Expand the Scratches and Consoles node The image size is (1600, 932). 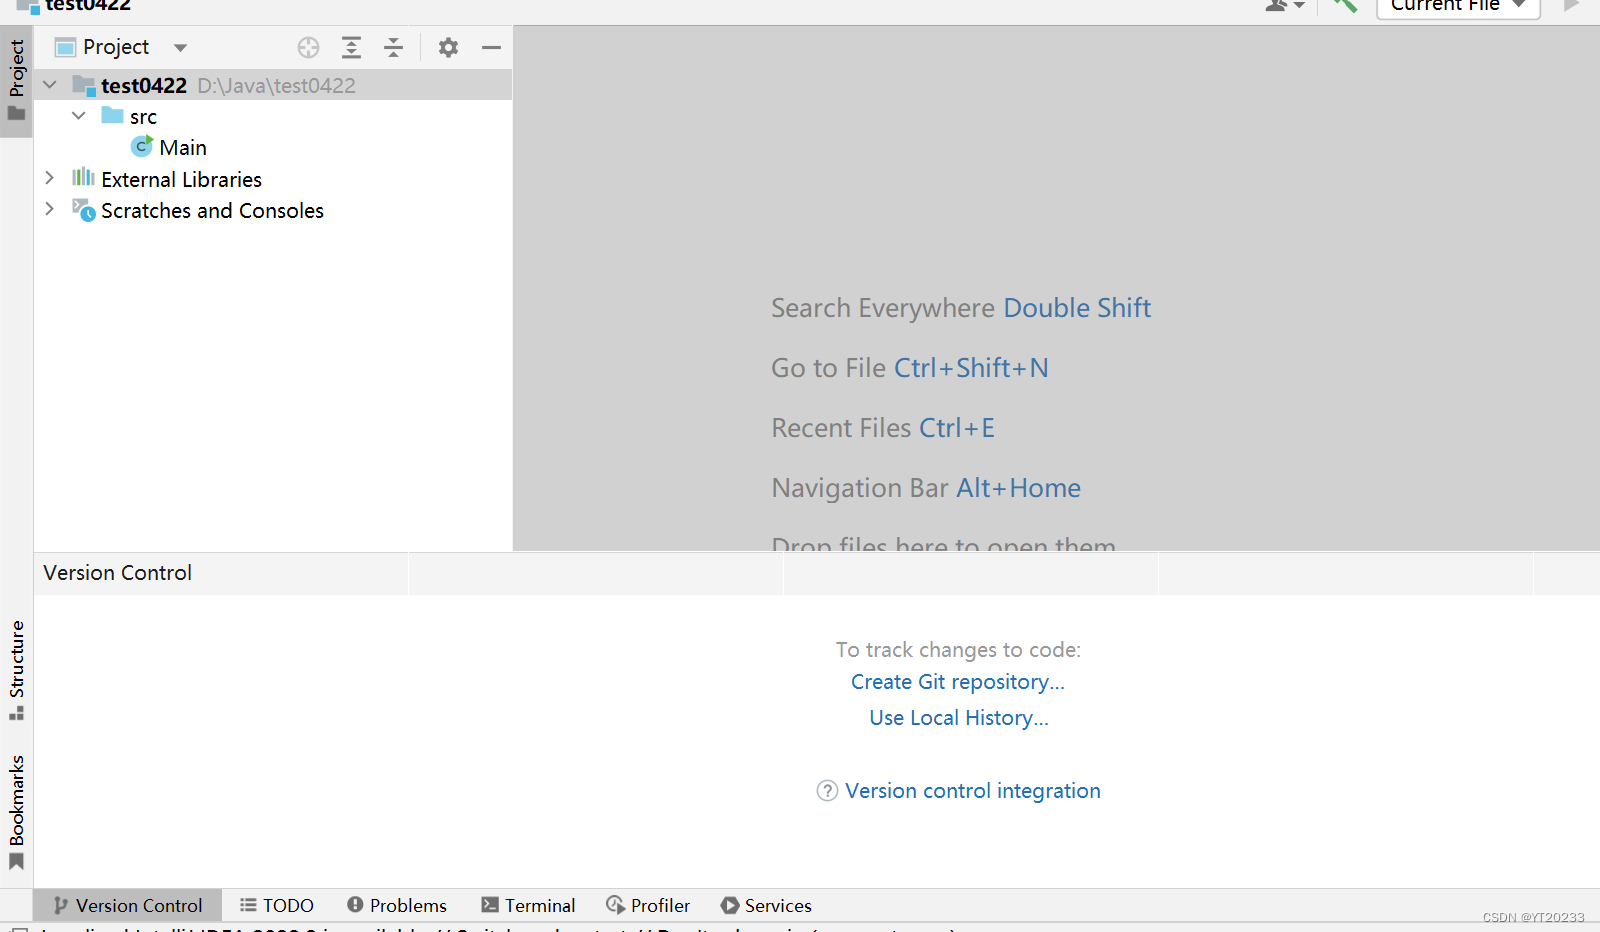(50, 209)
